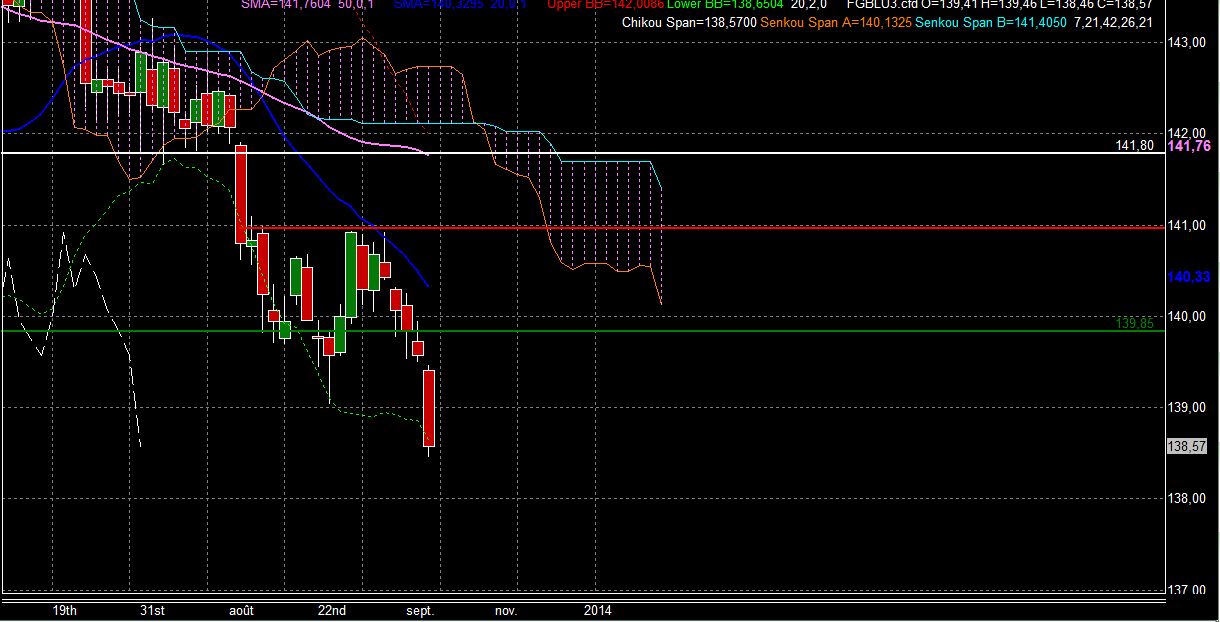This screenshot has width=1220, height=622.
Task: Click the 143,00 price axis value
Action: point(1189,43)
